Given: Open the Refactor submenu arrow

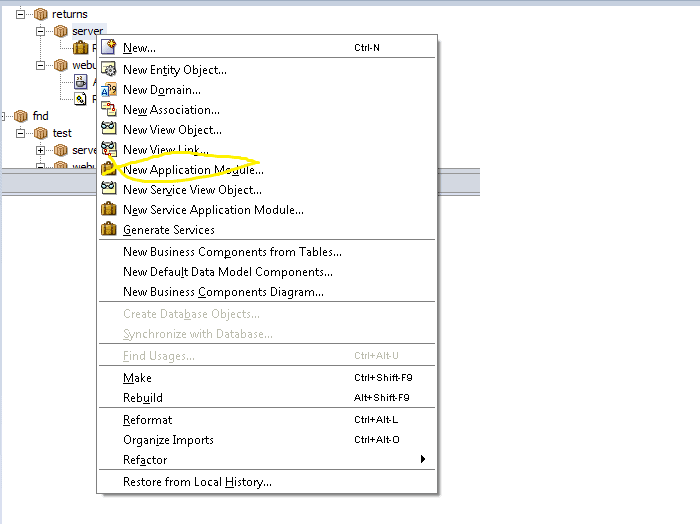Looking at the screenshot, I should 423,460.
